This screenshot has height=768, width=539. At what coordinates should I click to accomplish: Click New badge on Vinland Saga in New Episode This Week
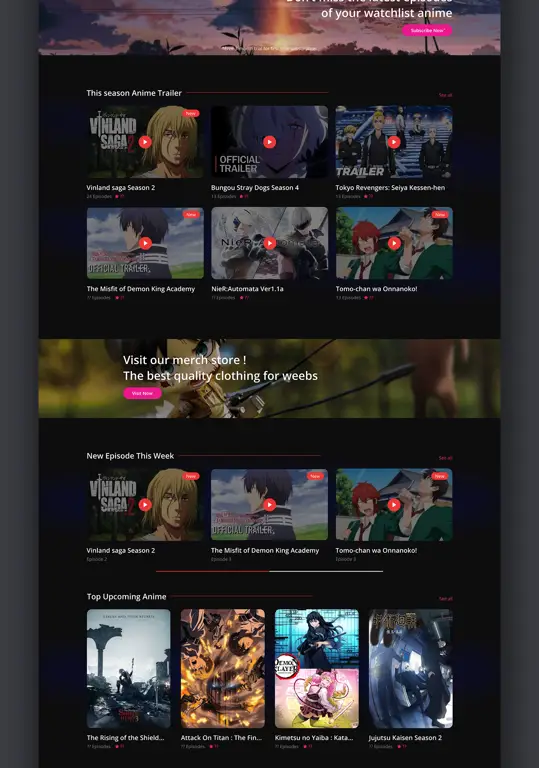click(191, 476)
